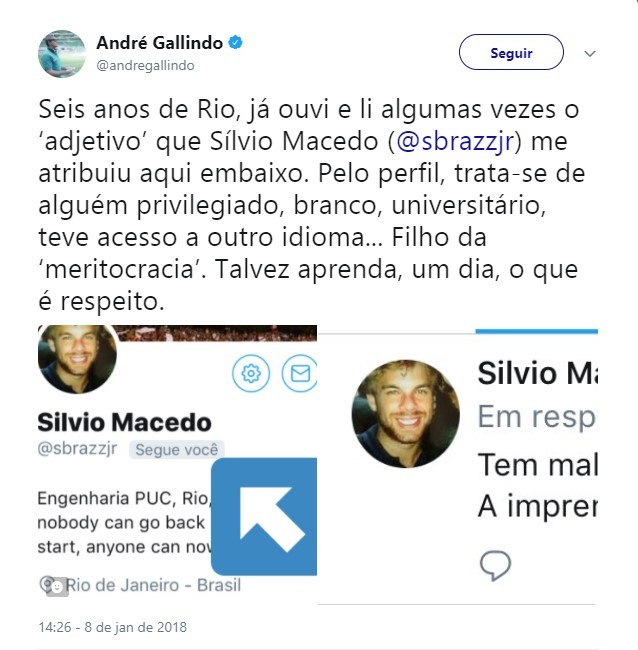This screenshot has width=638, height=650.
Task: Expand the tweet options chevron menu
Action: [589, 53]
